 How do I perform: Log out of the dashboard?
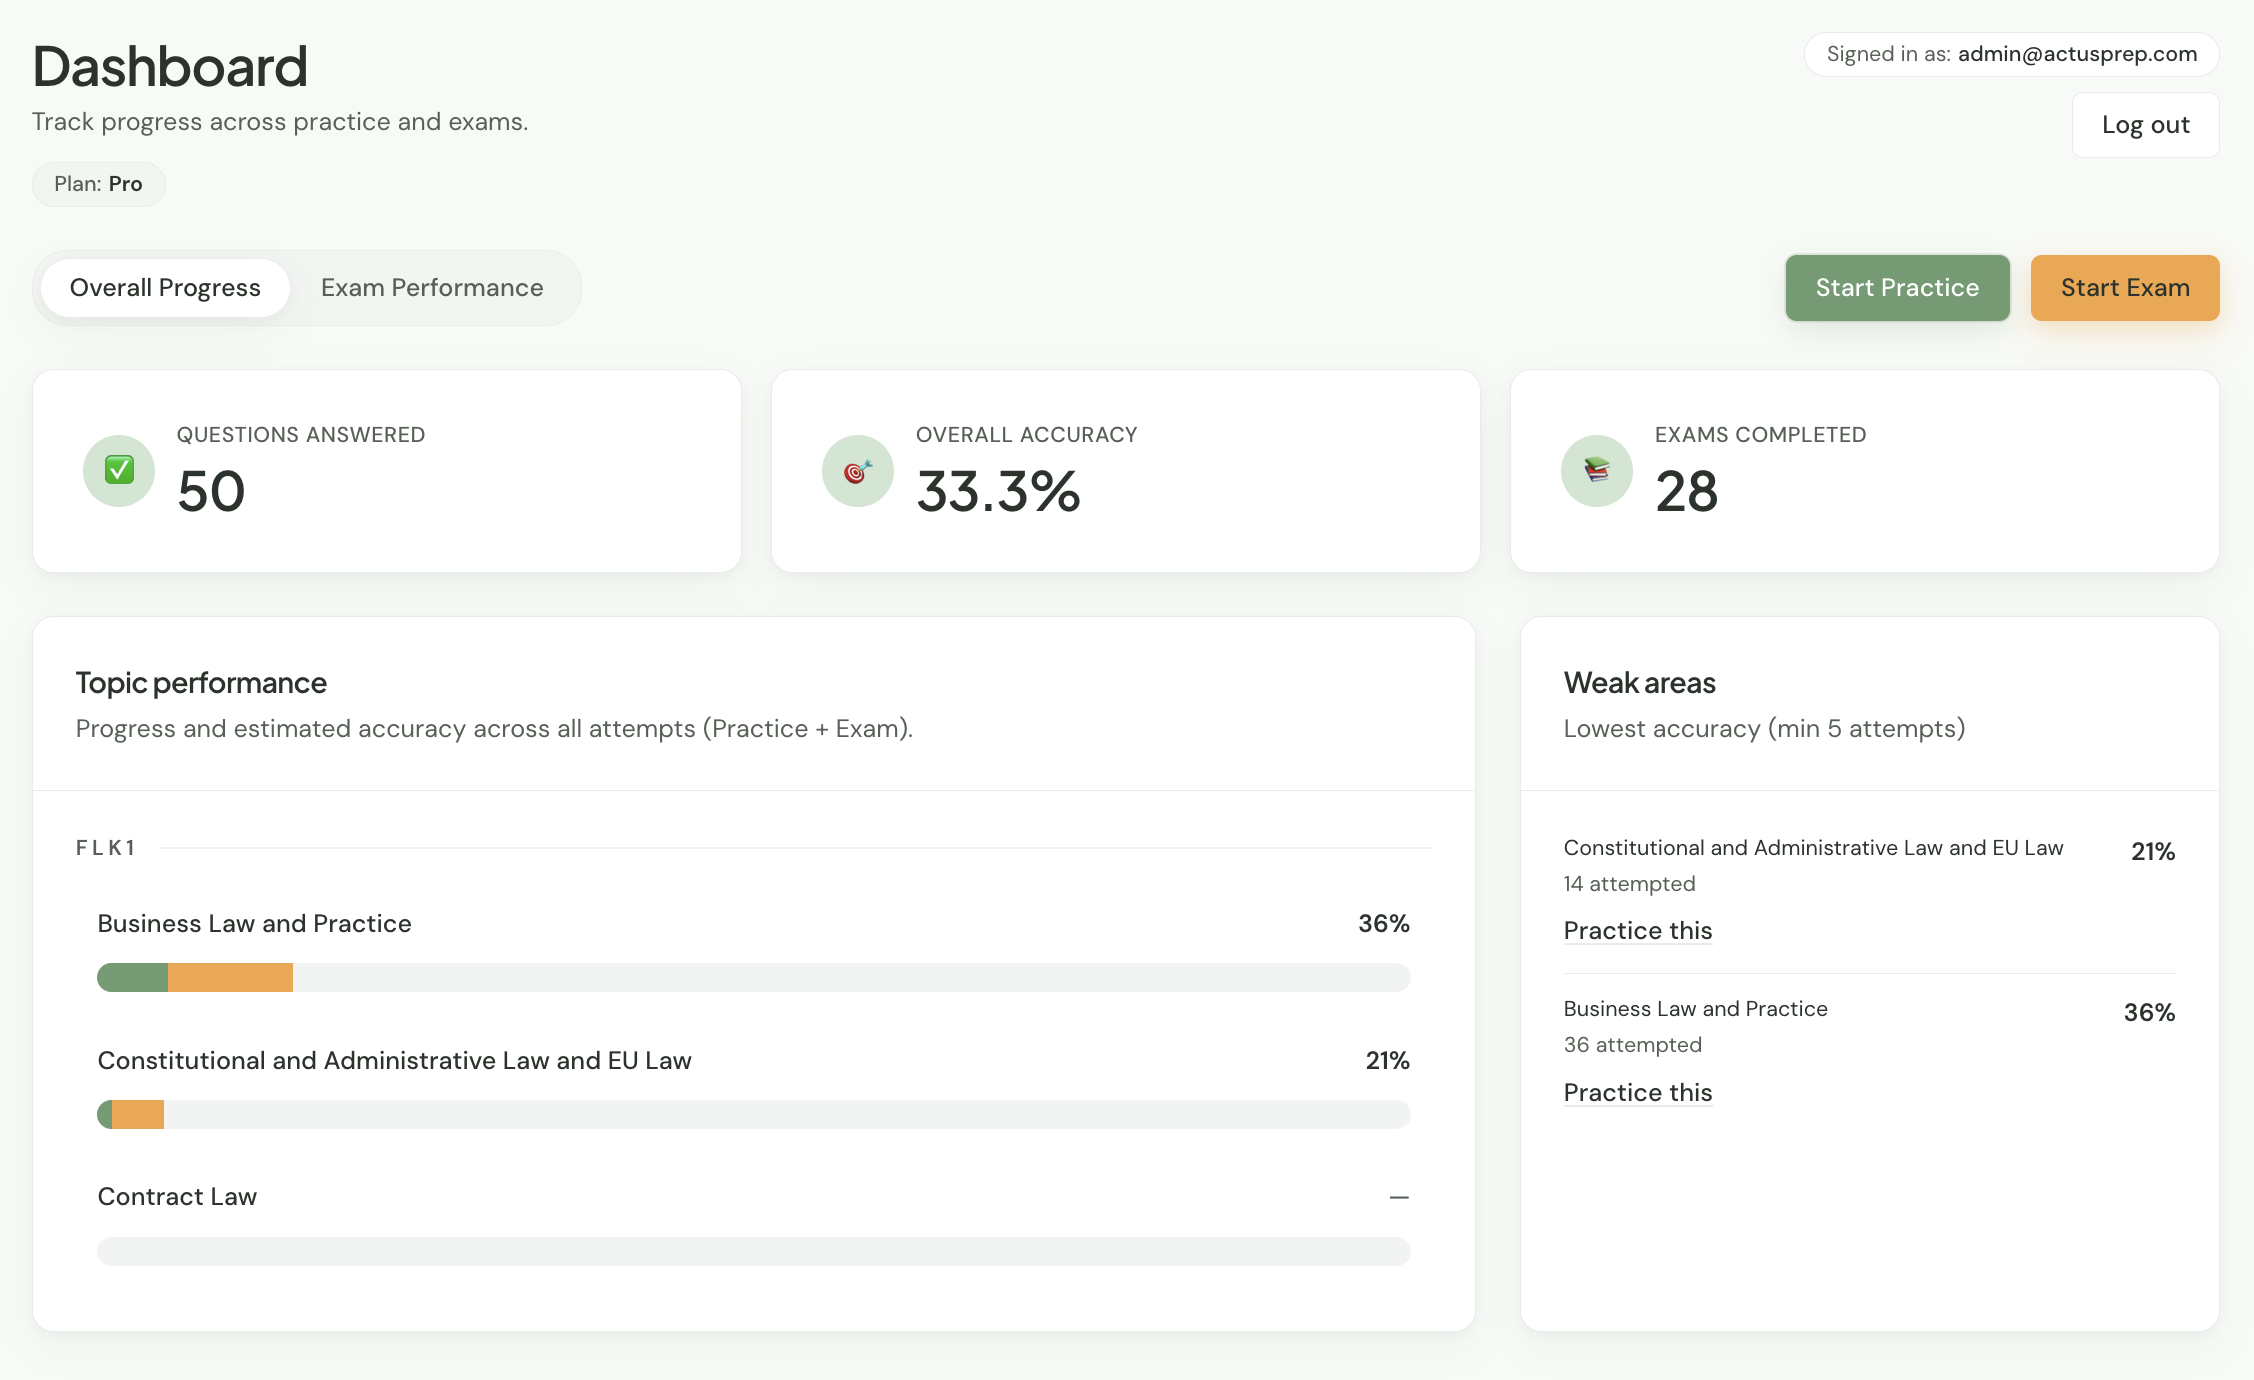(x=2145, y=124)
